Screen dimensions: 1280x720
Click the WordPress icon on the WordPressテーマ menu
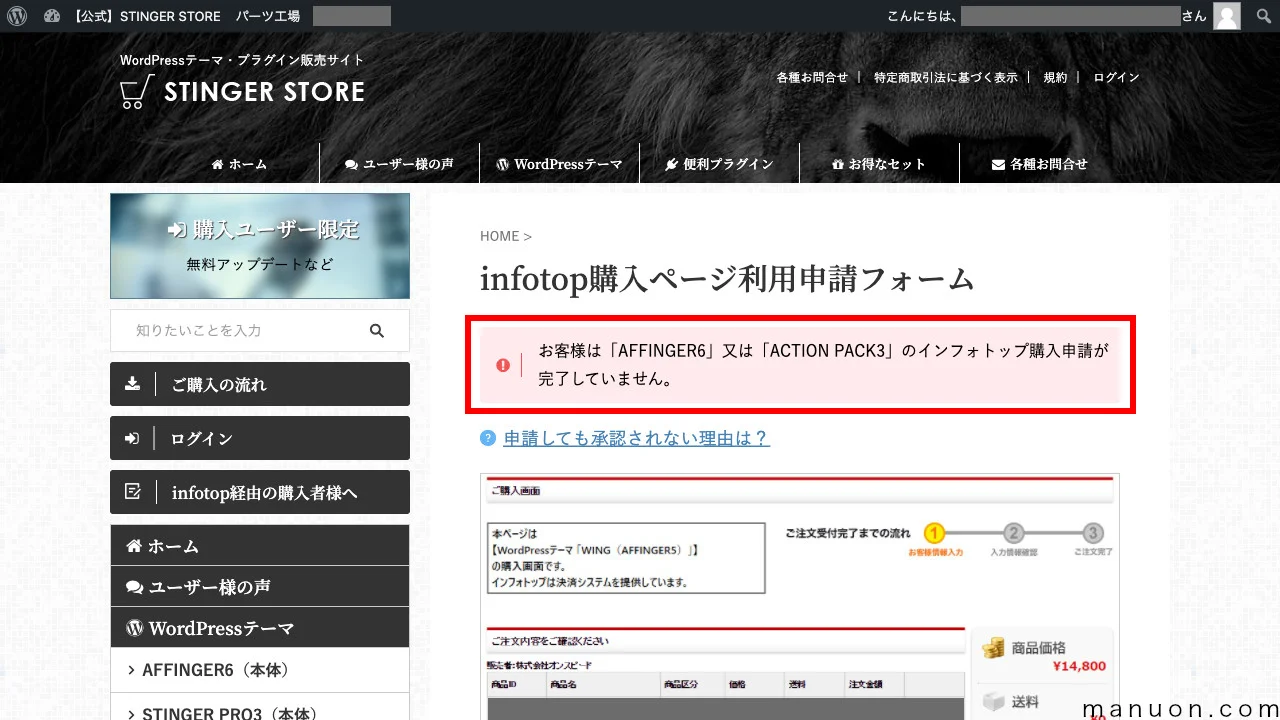point(501,163)
